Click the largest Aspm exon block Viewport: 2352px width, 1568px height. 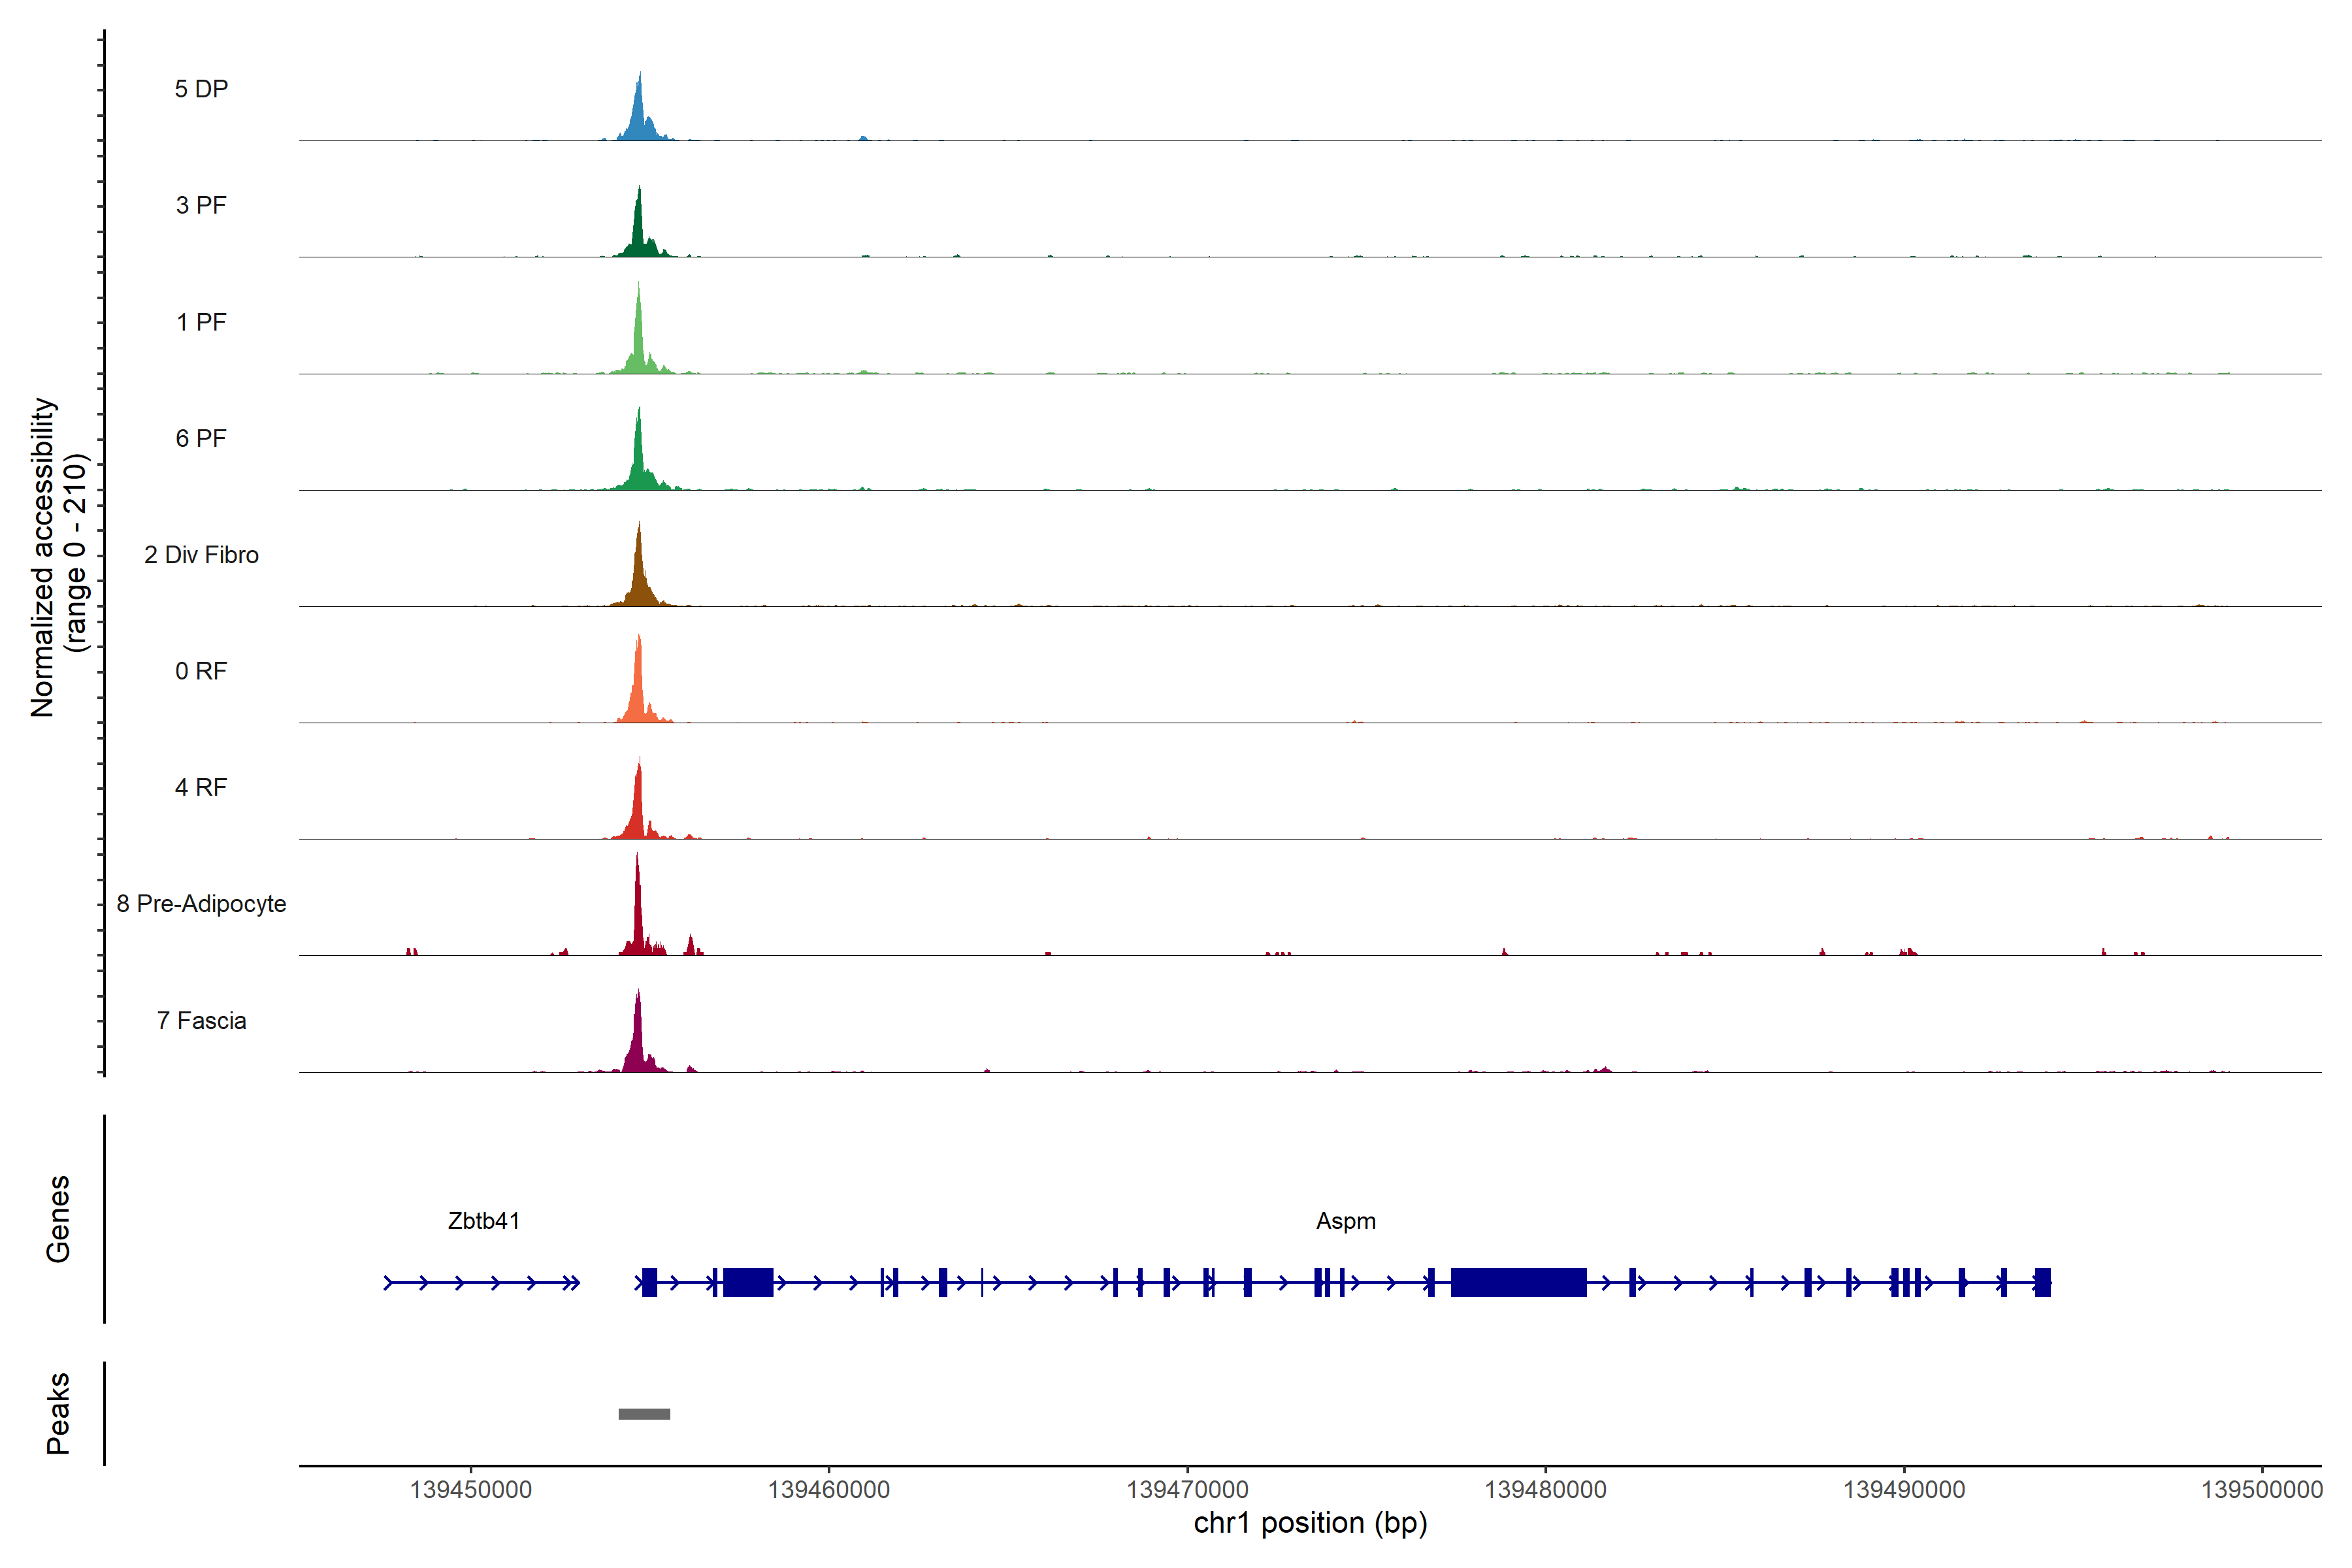point(1518,1282)
